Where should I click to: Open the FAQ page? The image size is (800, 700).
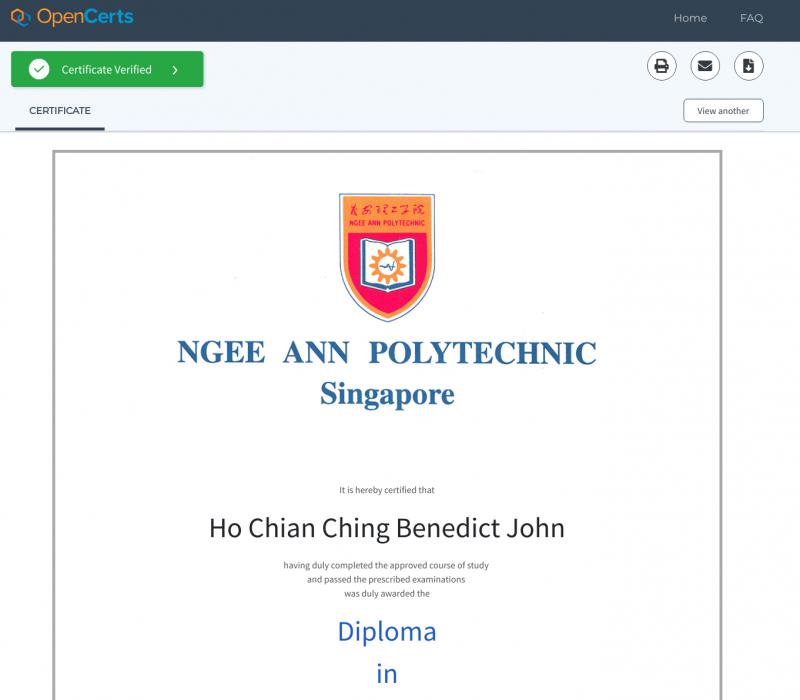coord(751,18)
